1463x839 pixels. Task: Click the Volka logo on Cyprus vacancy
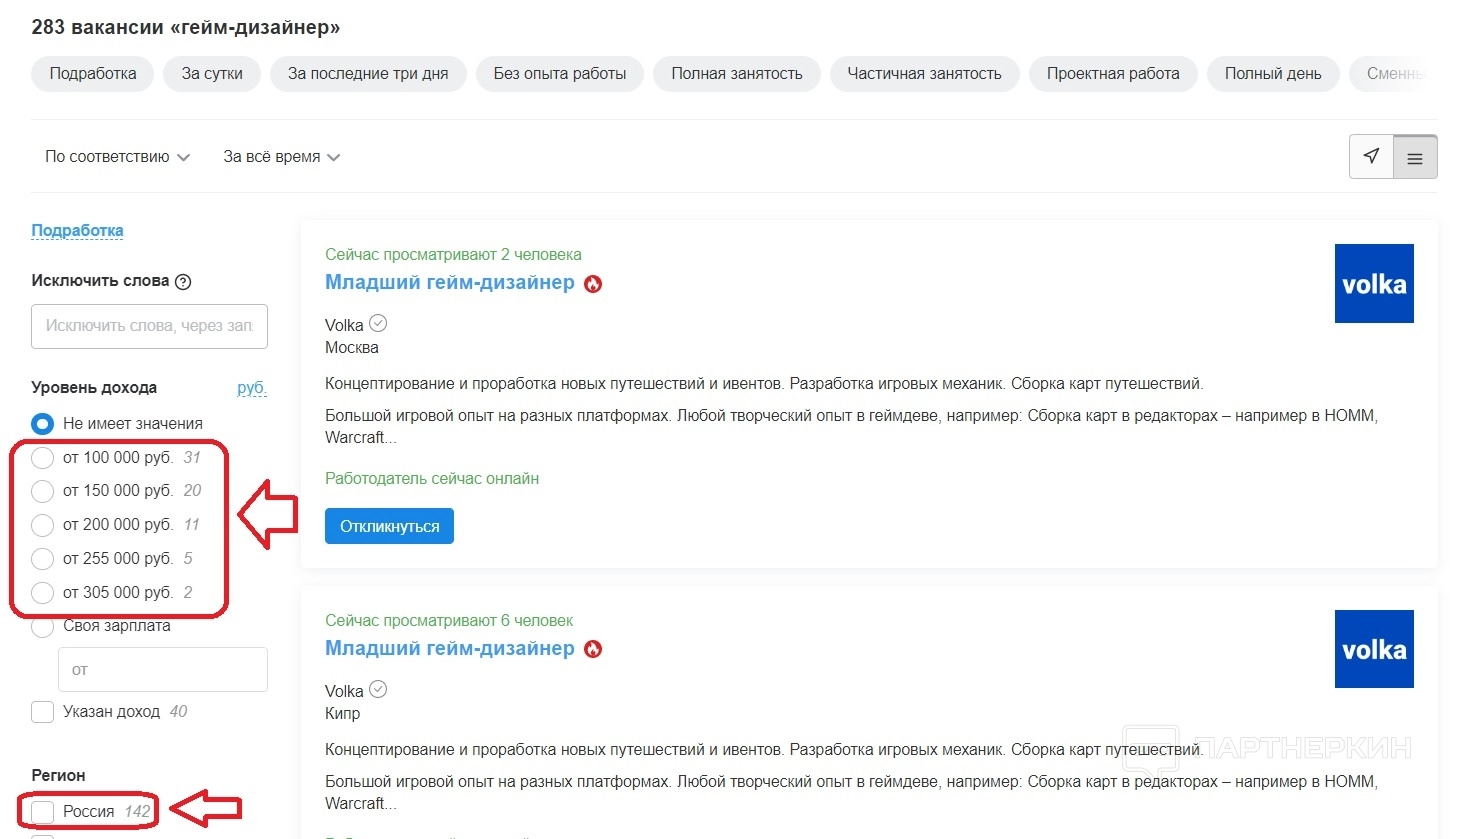1373,650
